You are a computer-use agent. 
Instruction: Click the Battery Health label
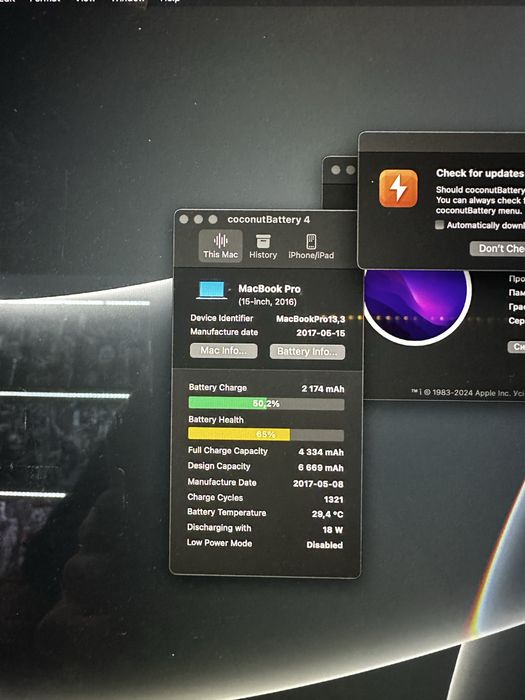[x=216, y=420]
